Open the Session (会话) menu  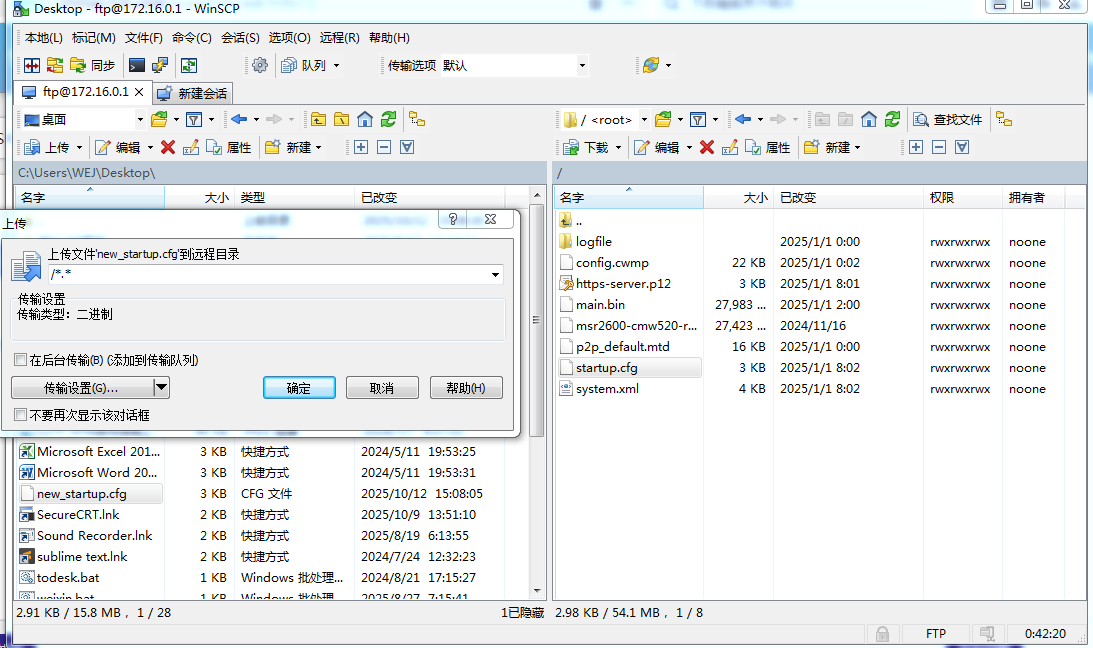point(240,38)
